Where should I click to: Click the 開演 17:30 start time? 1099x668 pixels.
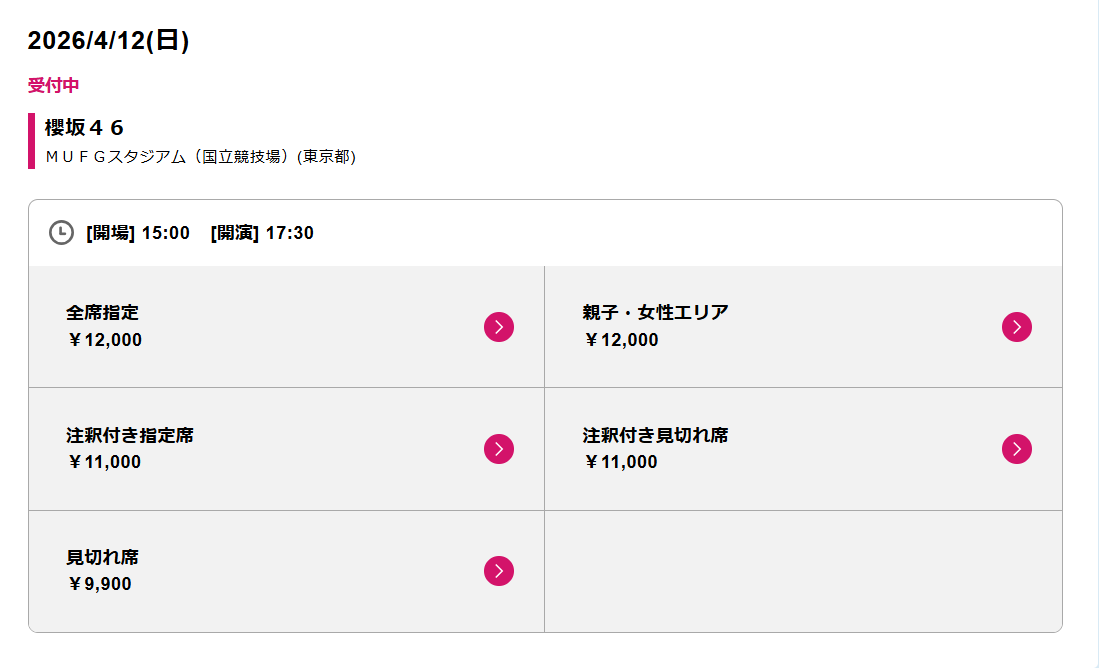coord(262,233)
